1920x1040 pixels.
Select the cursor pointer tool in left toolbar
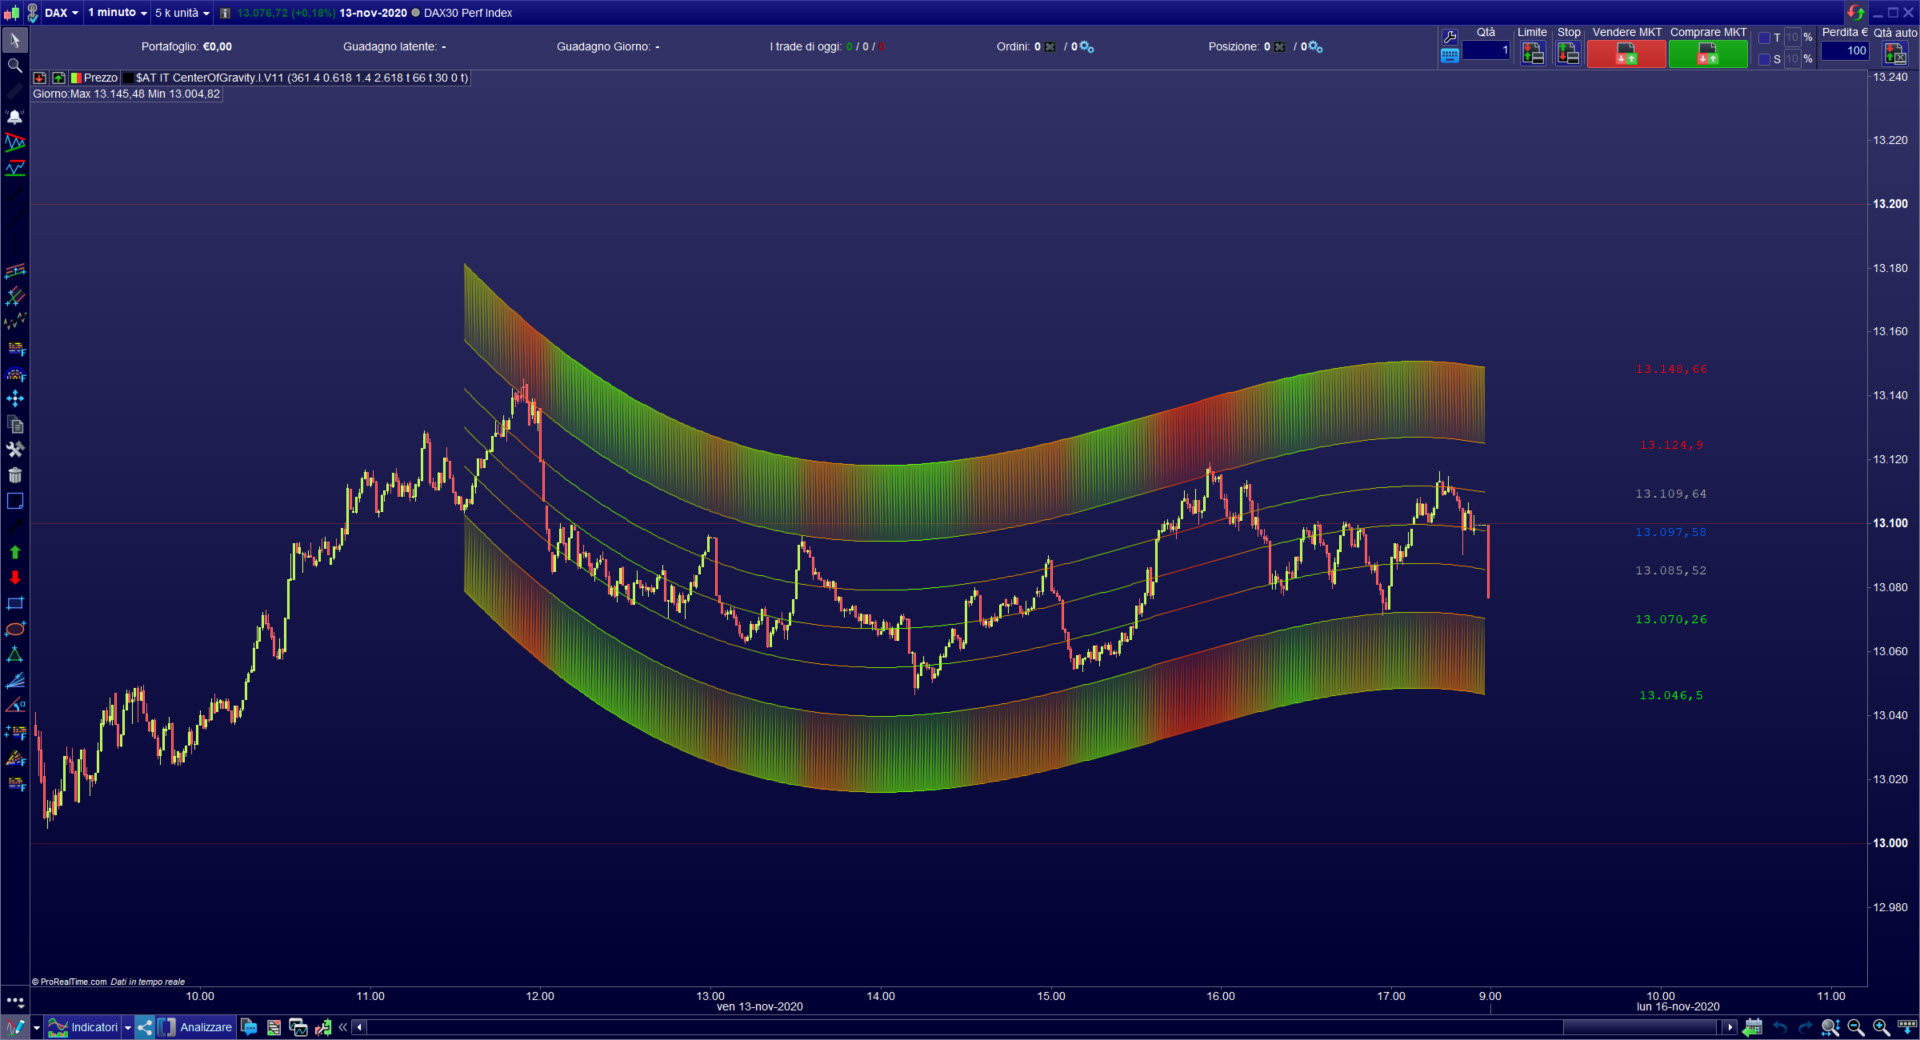[15, 40]
